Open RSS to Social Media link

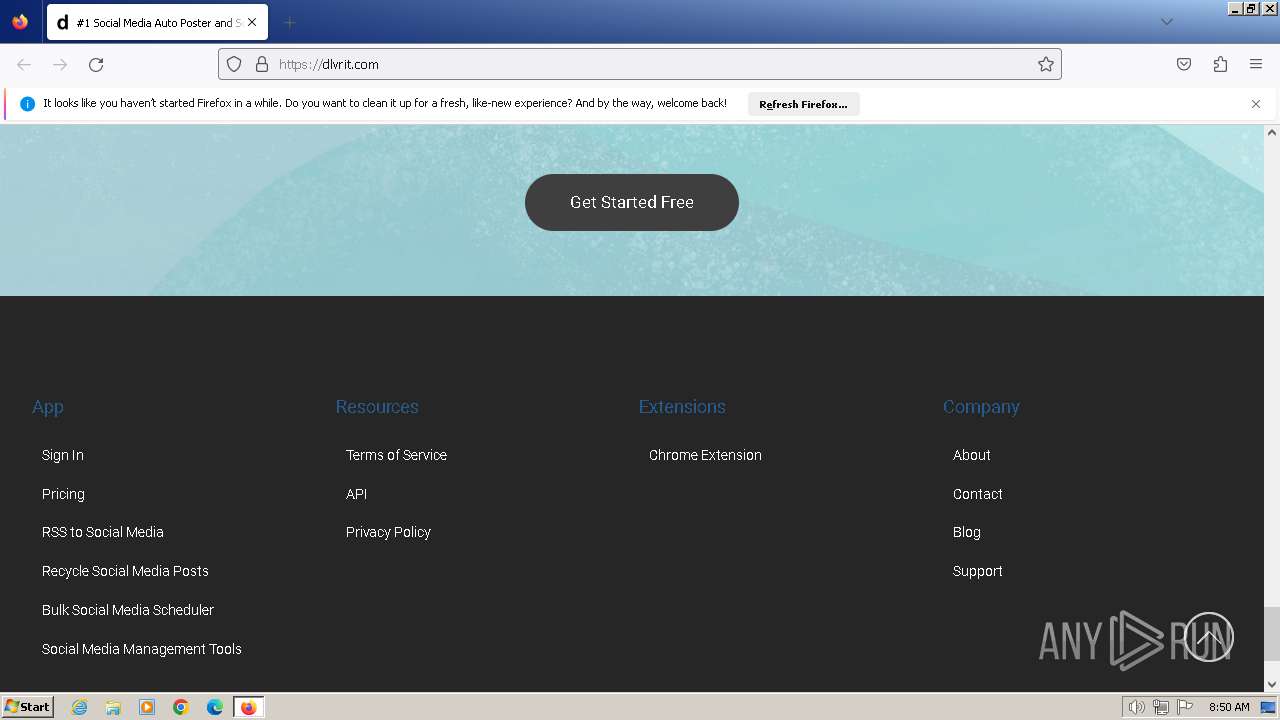point(103,532)
